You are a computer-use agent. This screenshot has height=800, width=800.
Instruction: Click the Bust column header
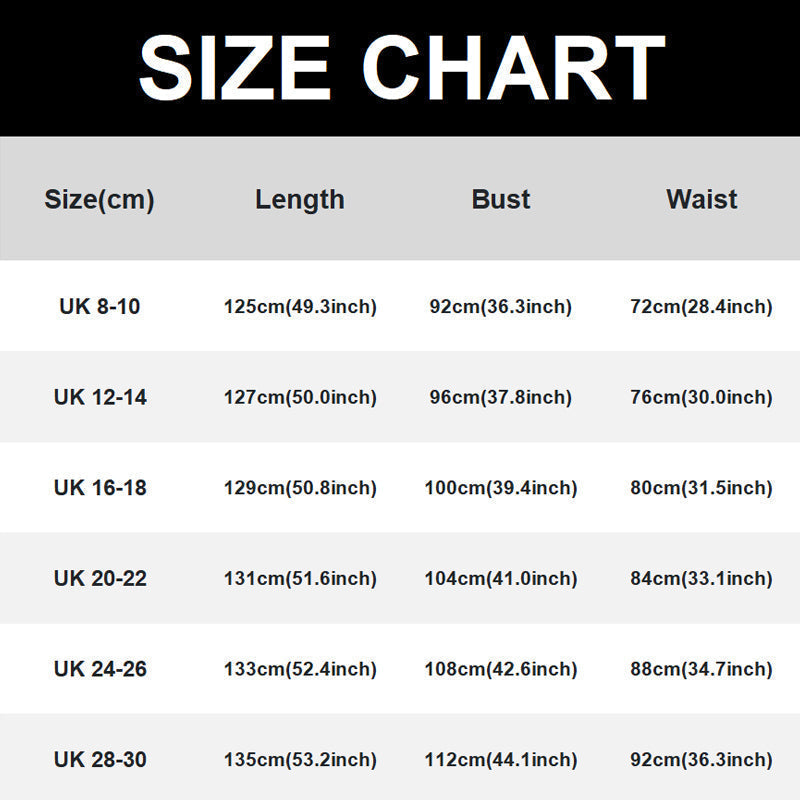(x=501, y=200)
